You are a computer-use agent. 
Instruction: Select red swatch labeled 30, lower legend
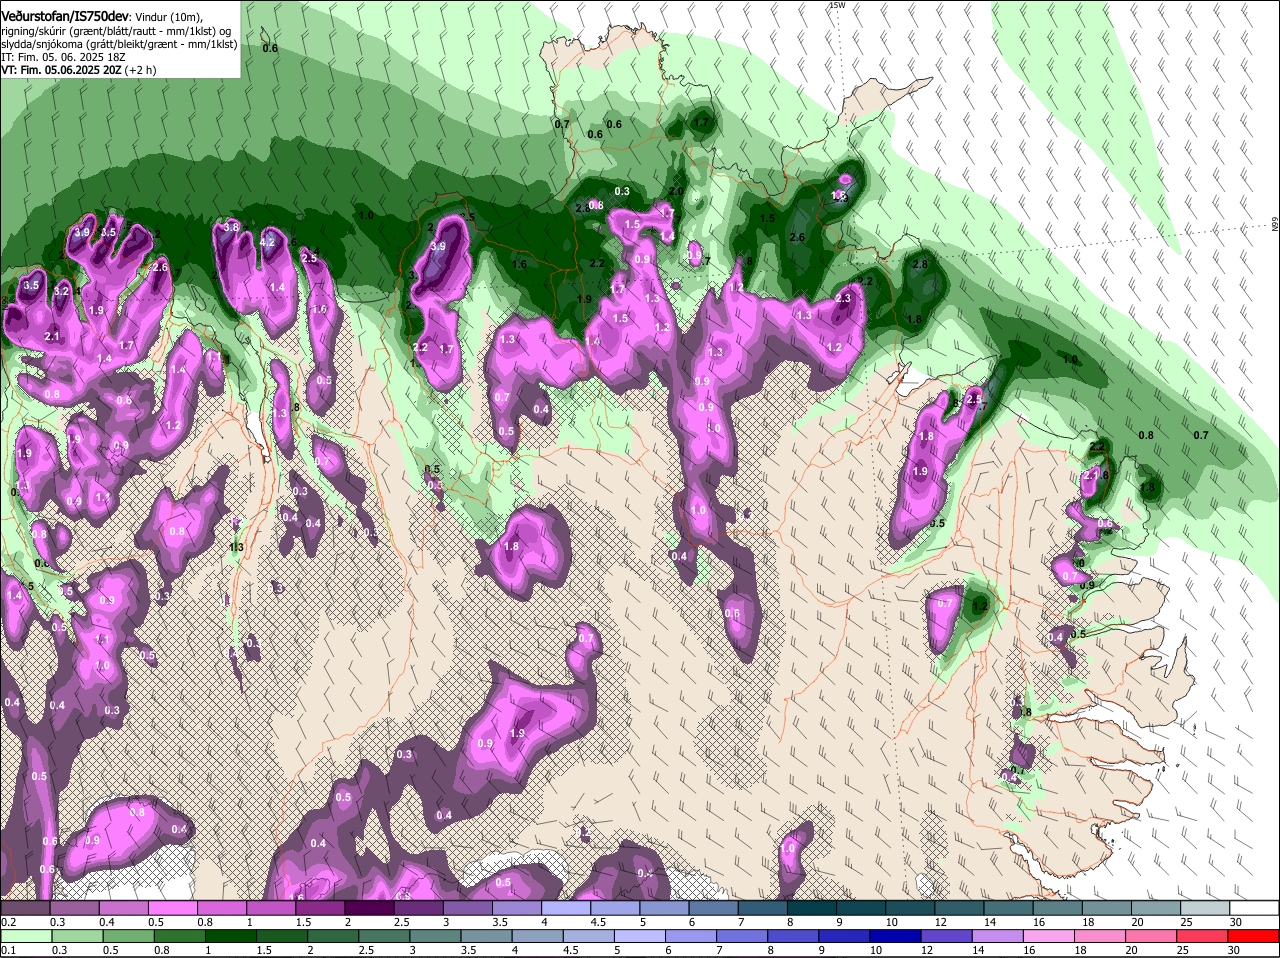pyautogui.click(x=1255, y=936)
